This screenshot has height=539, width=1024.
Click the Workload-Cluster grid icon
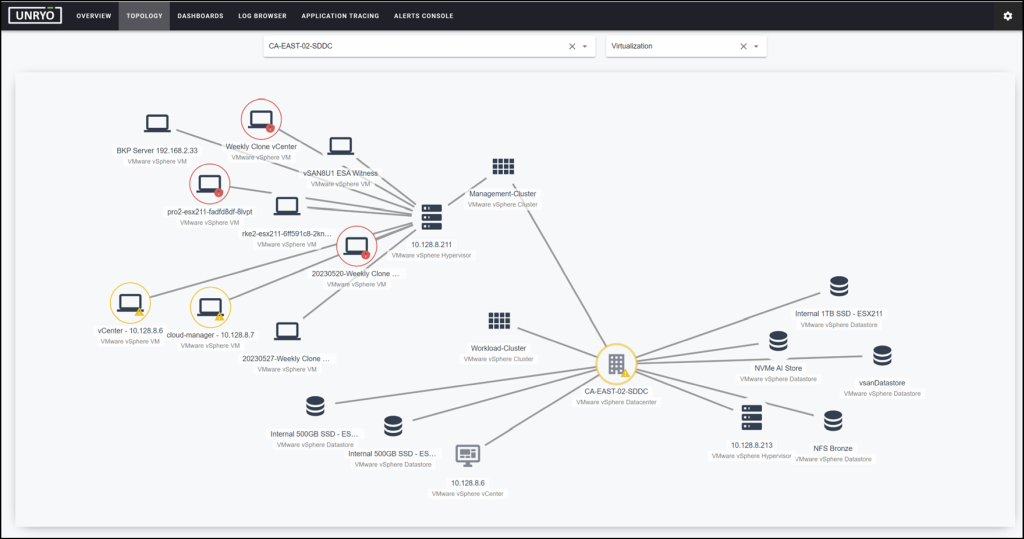[499, 321]
